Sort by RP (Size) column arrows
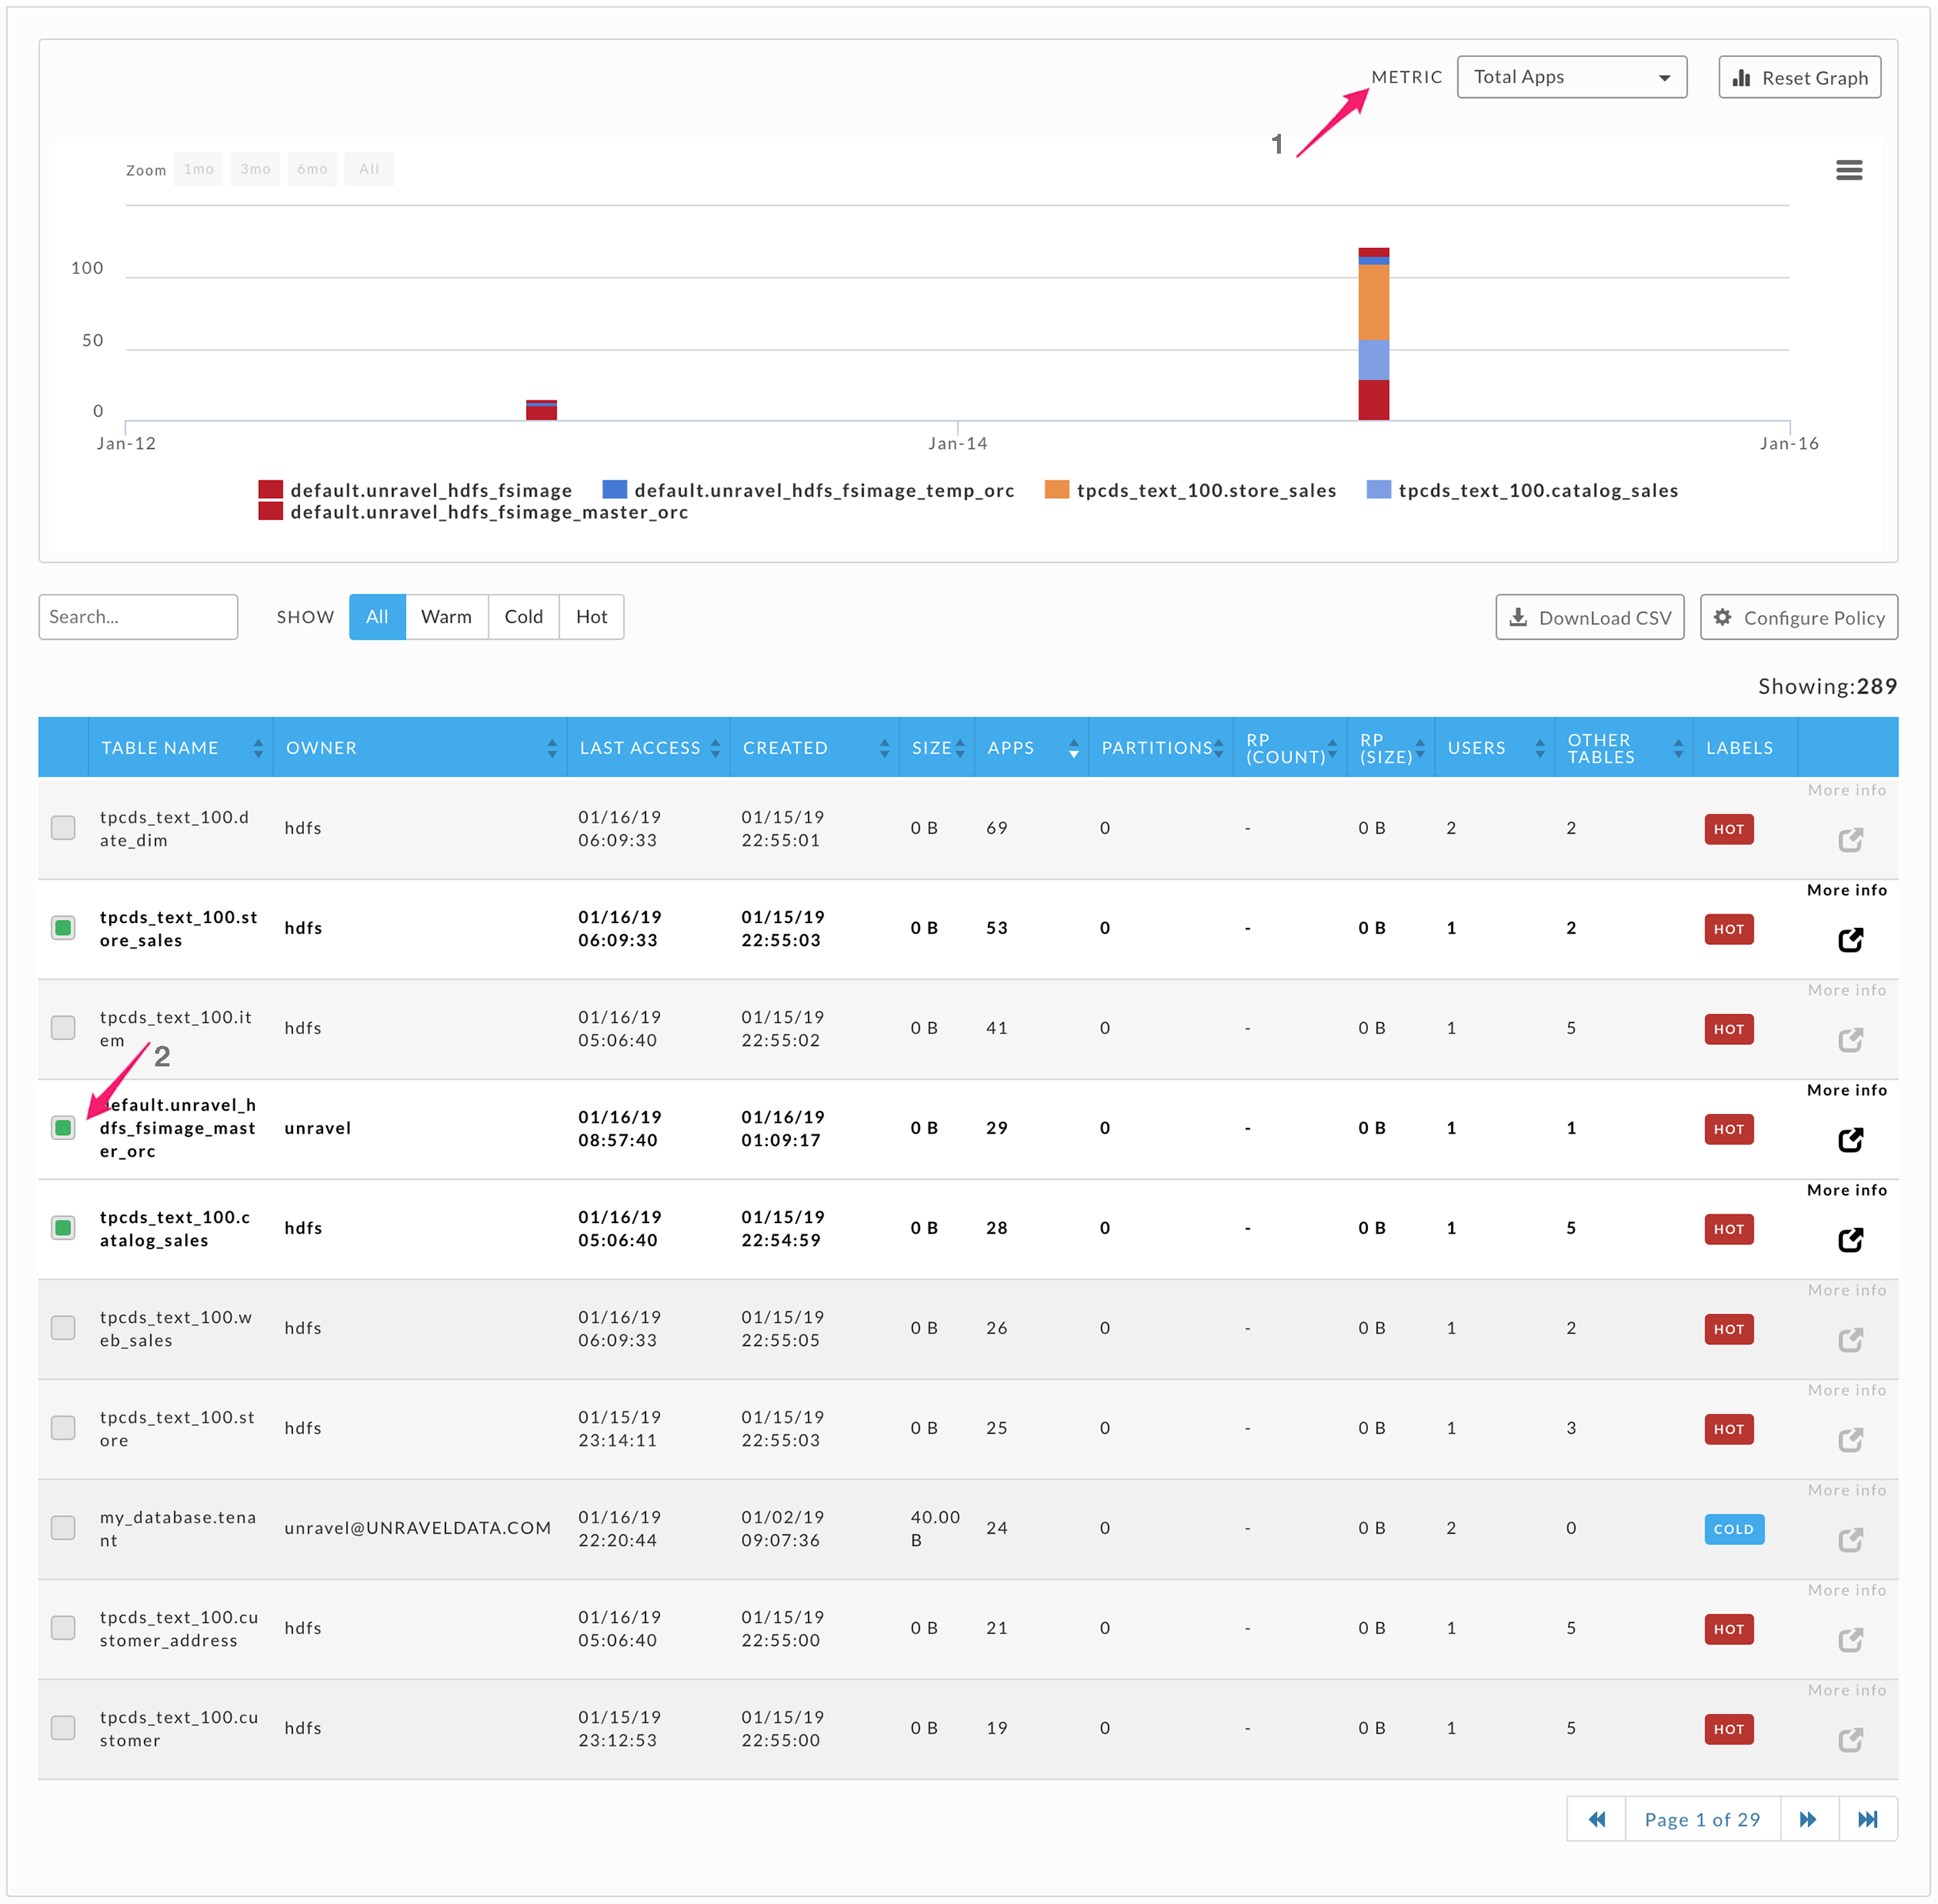1938x1904 pixels. point(1419,748)
